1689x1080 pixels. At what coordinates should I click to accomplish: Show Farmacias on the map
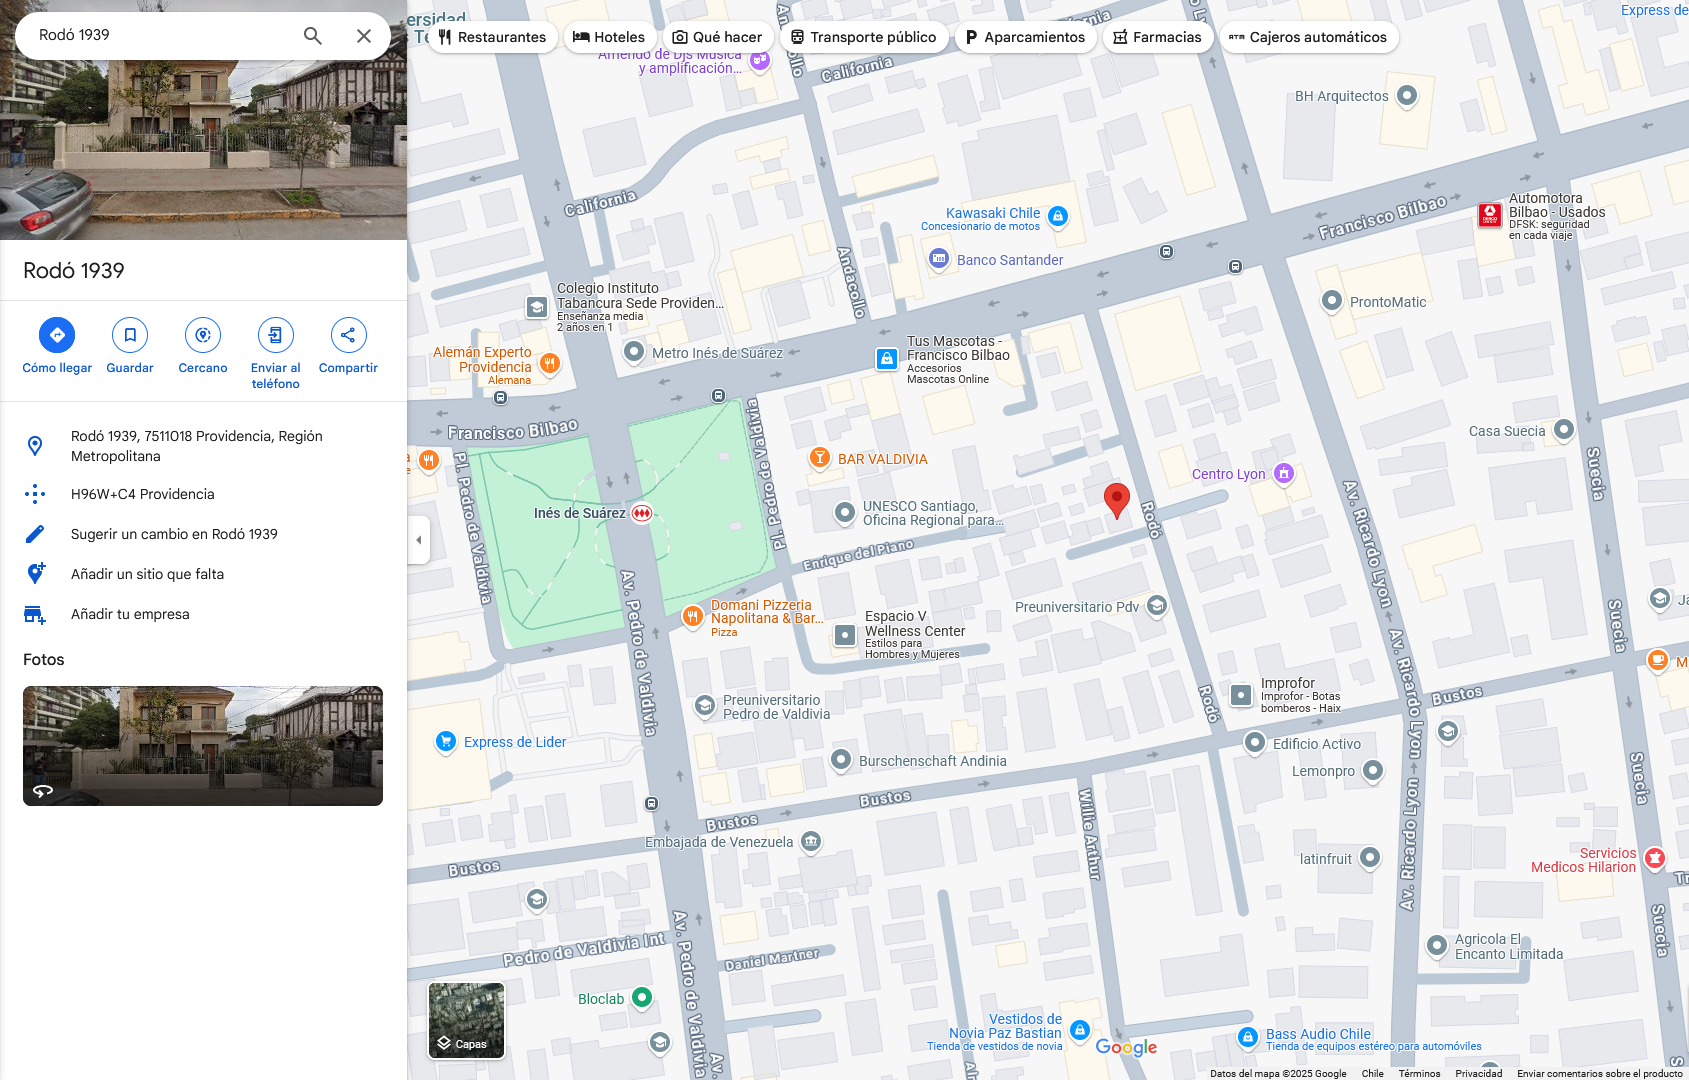pyautogui.click(x=1157, y=37)
